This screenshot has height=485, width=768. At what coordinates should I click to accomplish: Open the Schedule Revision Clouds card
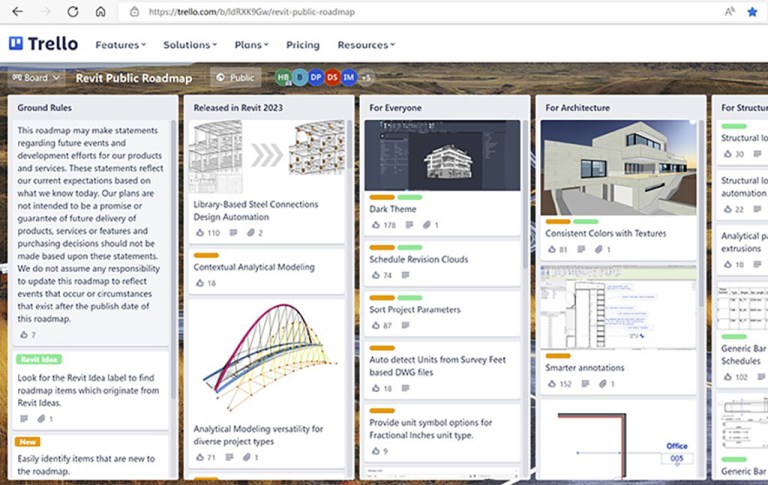coord(442,264)
